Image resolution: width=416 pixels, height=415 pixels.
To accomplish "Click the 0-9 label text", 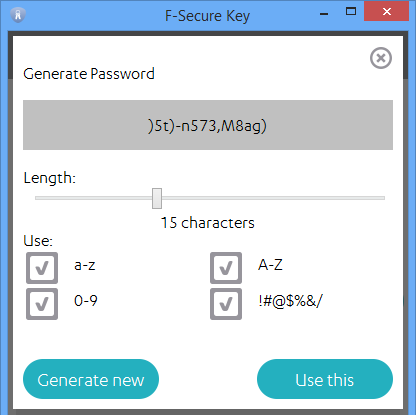I will click(x=86, y=301).
